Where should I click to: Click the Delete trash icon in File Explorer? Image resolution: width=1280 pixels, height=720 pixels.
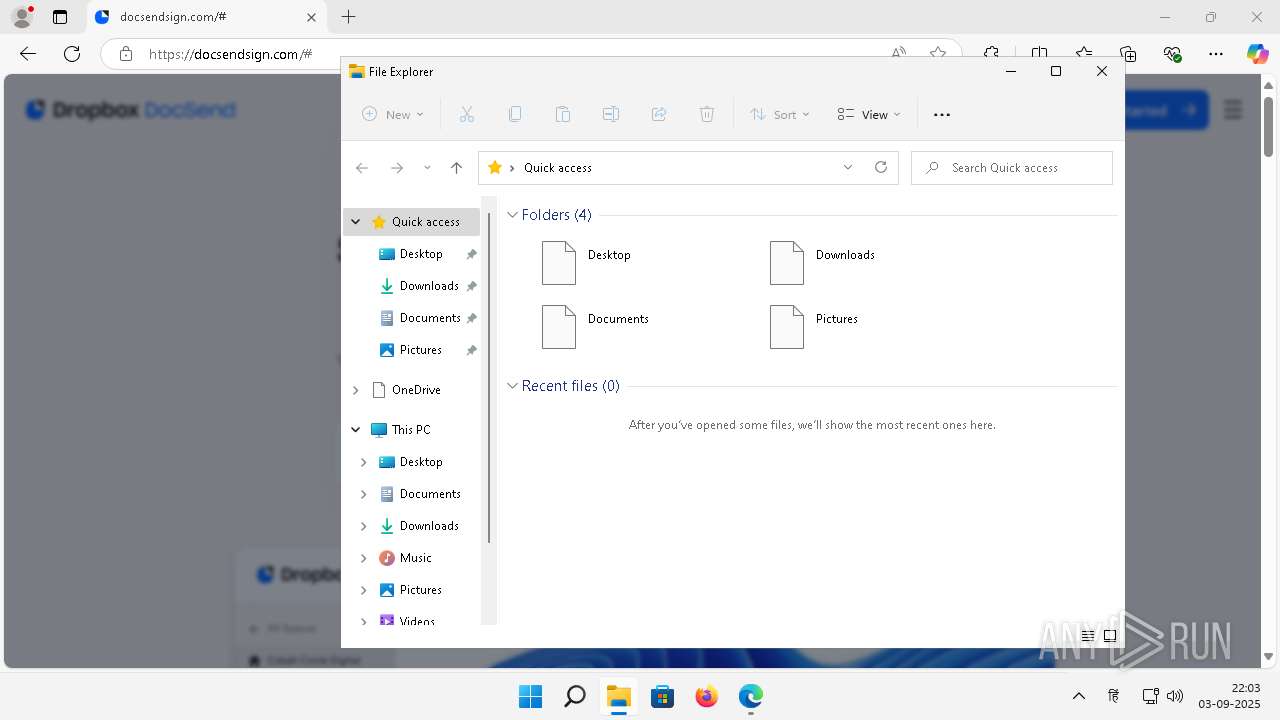(x=707, y=115)
